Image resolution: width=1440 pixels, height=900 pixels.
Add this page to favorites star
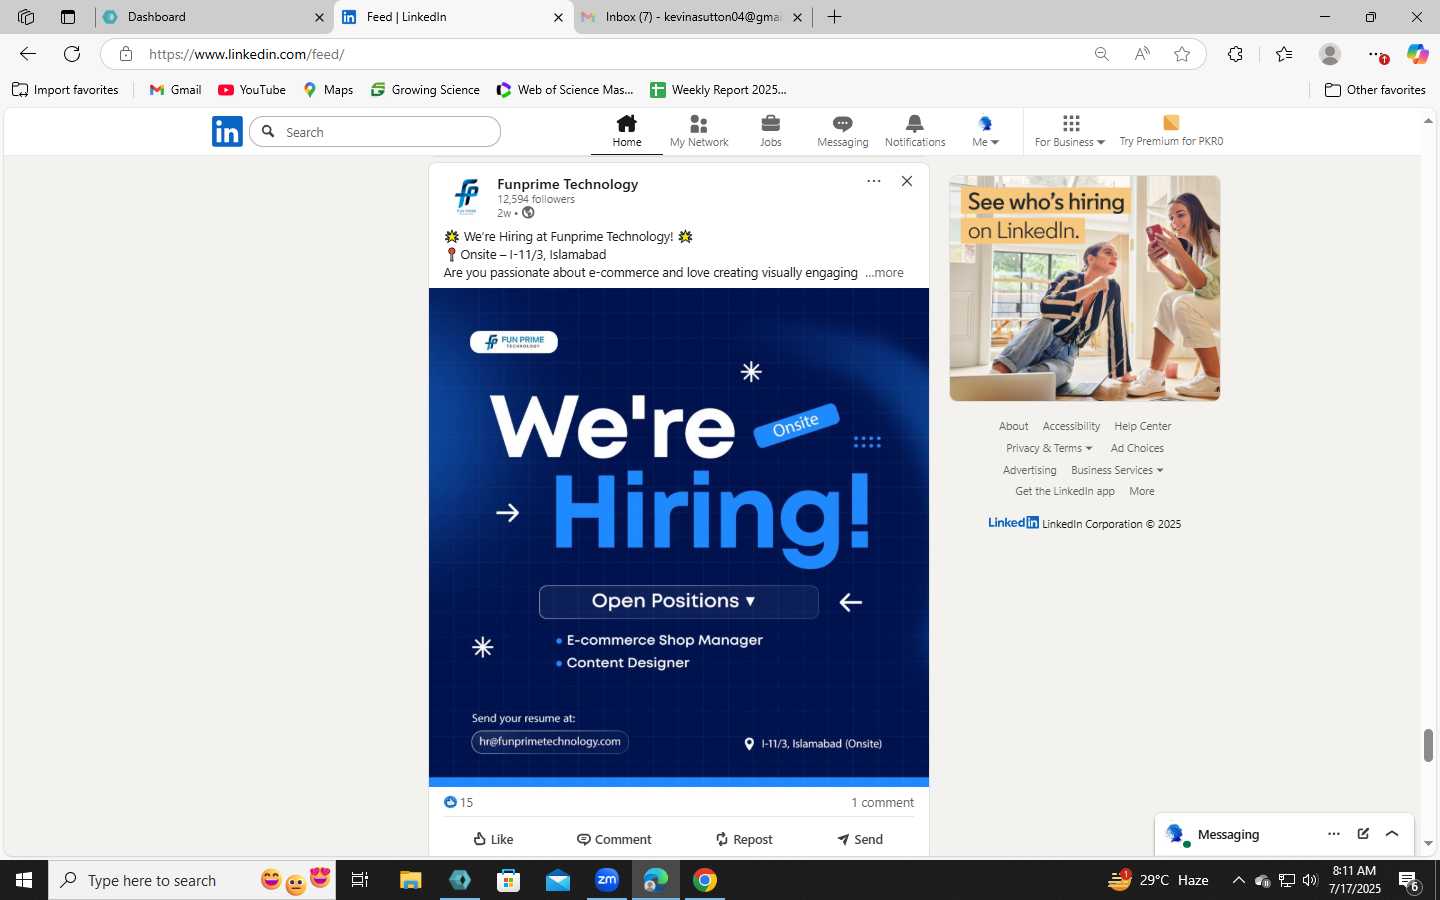tap(1182, 54)
